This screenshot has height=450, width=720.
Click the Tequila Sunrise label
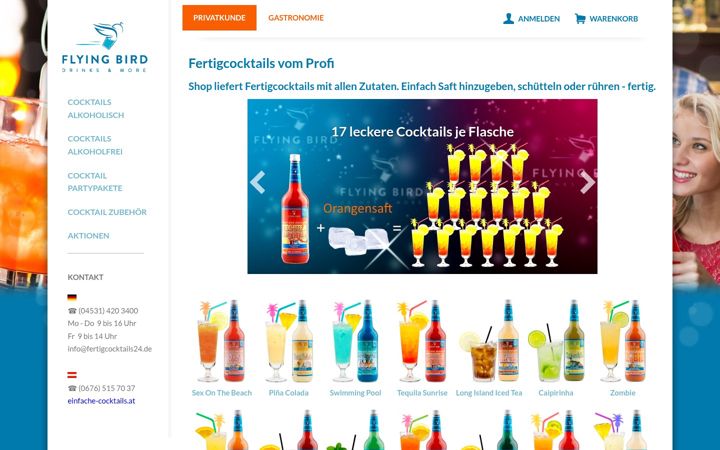click(422, 393)
